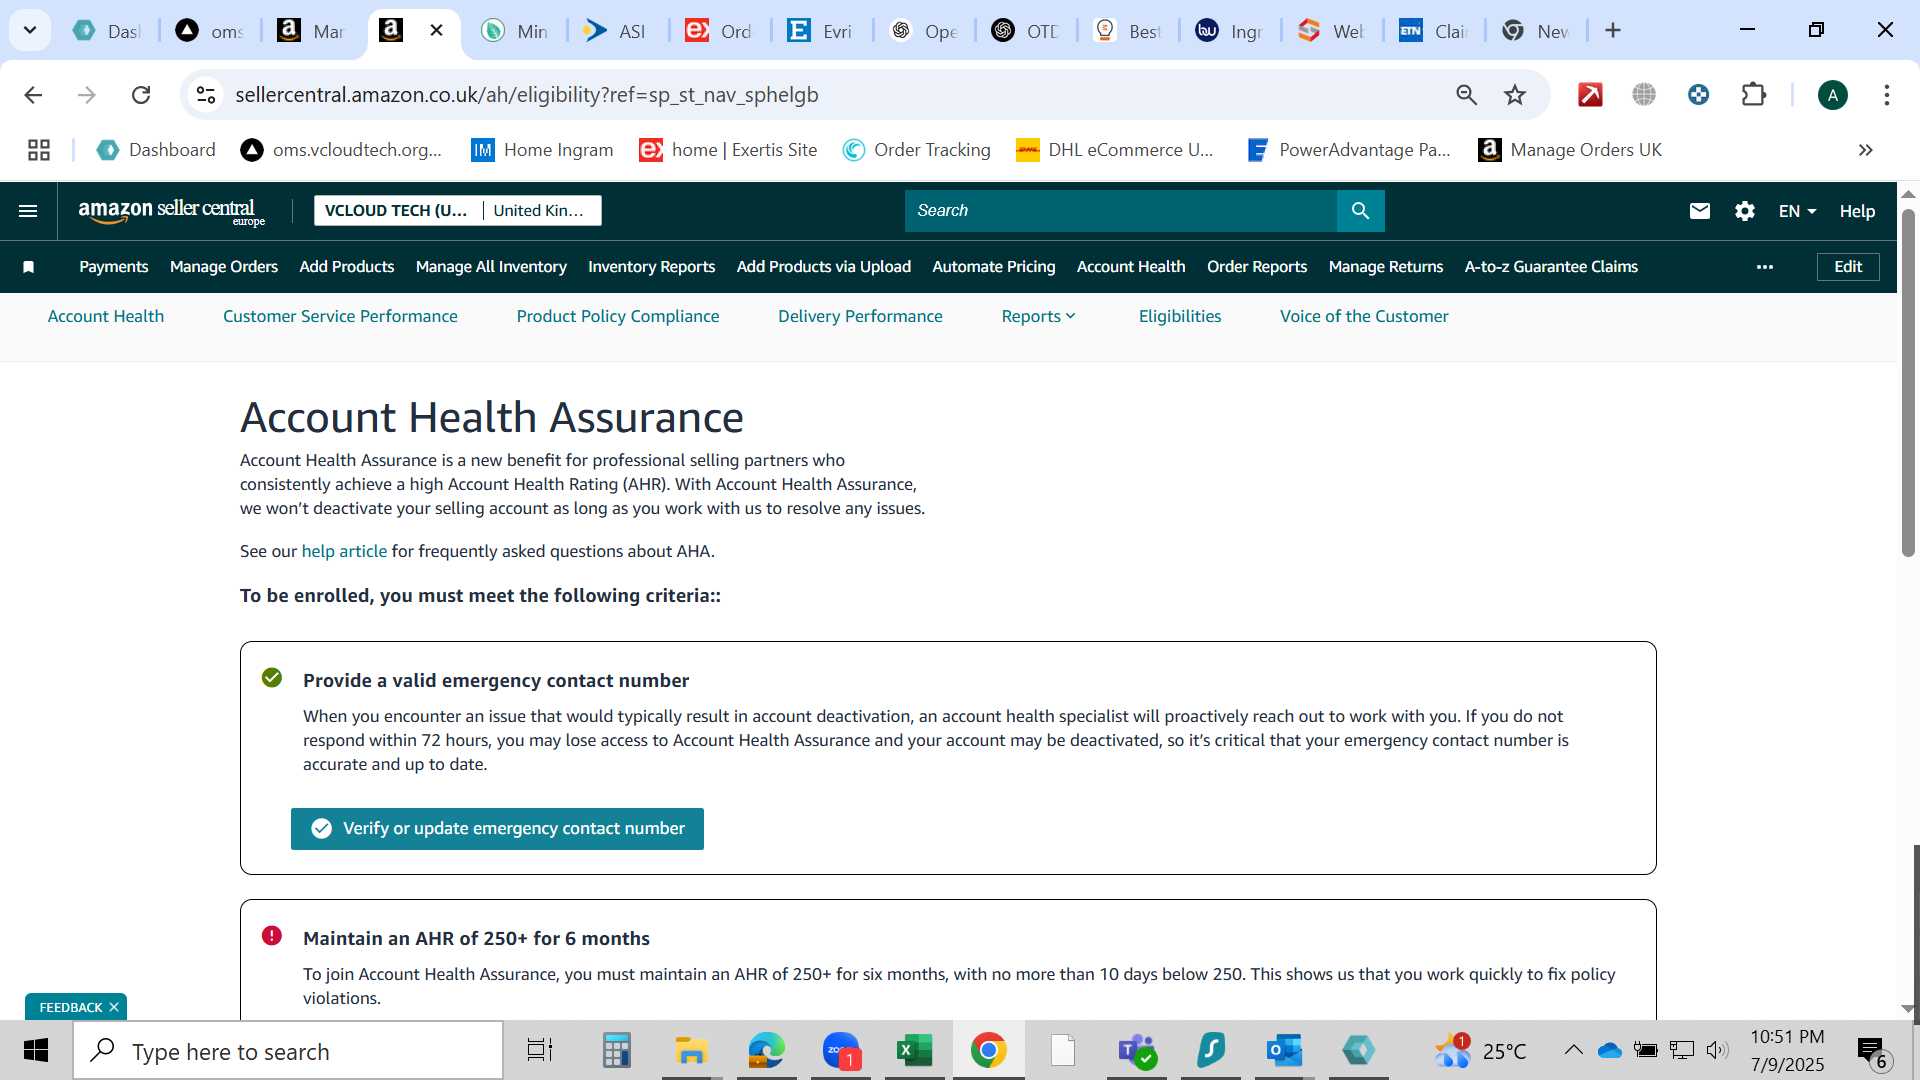Open a new browser tab

click(x=1613, y=31)
